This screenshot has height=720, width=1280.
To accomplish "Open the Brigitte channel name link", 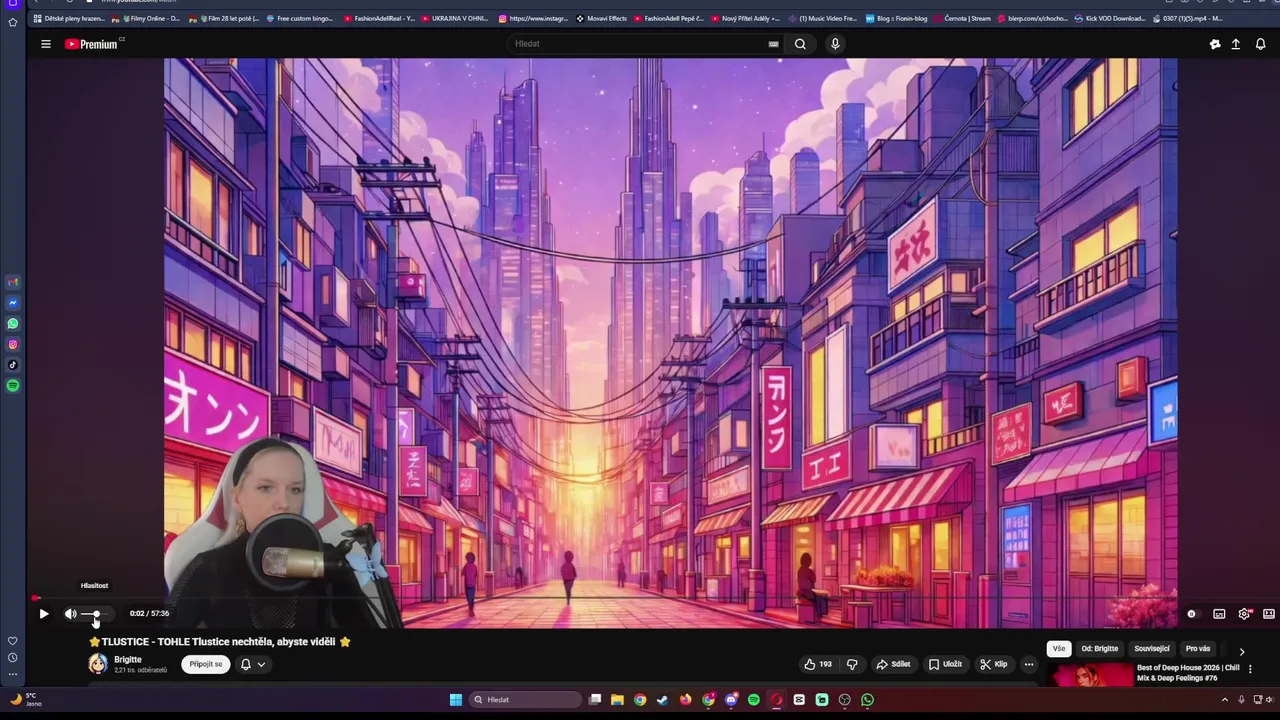I will click(128, 660).
